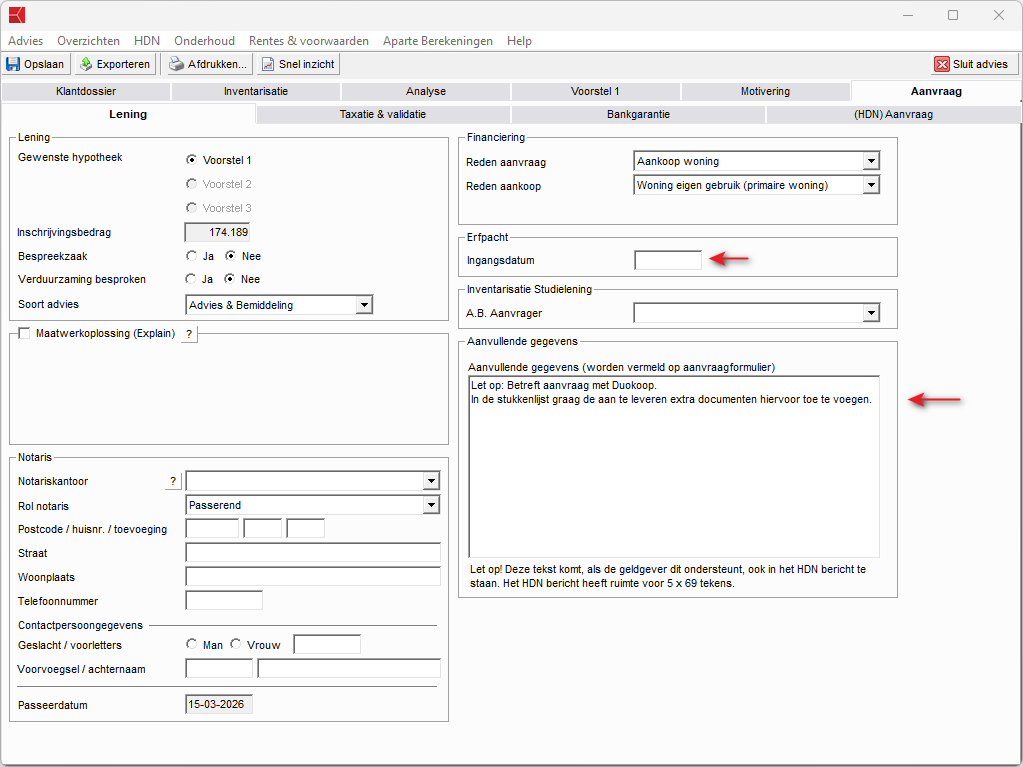Viewport: 1023px width, 767px height.
Task: Open the Taxatie & validatie subtab
Action: pyautogui.click(x=383, y=114)
